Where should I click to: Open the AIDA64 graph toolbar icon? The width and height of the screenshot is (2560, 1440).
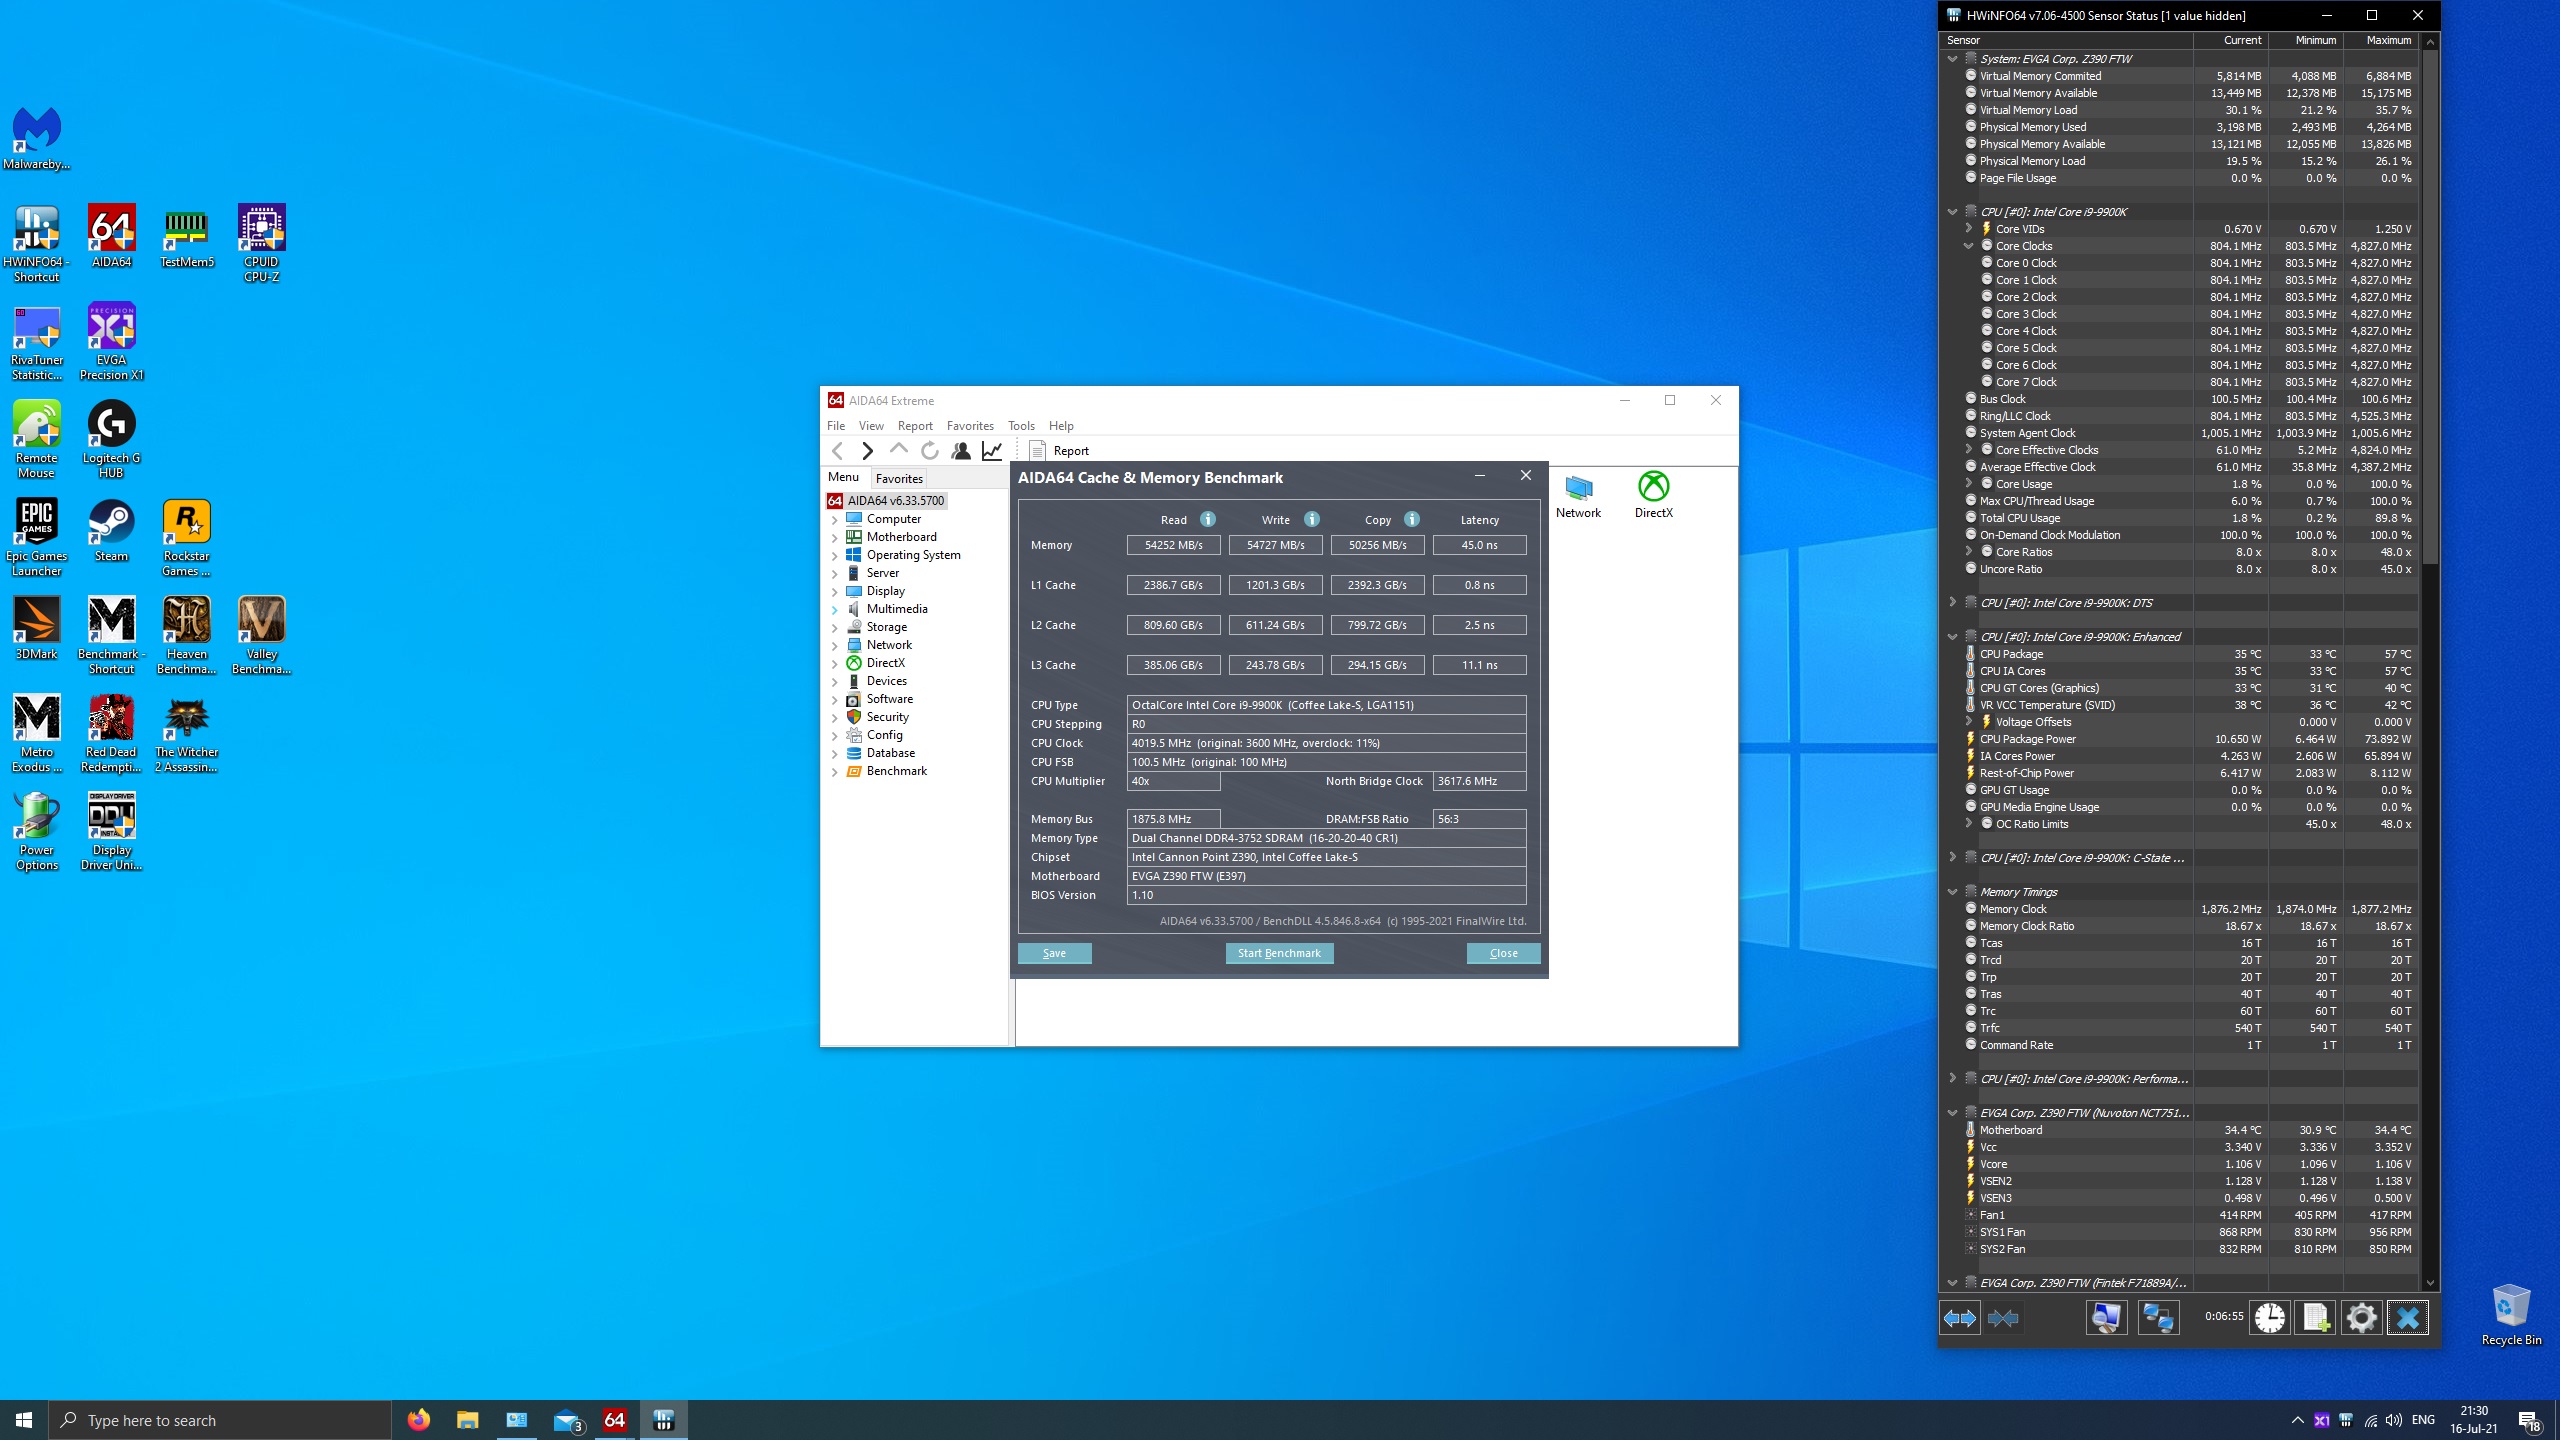pos(991,451)
